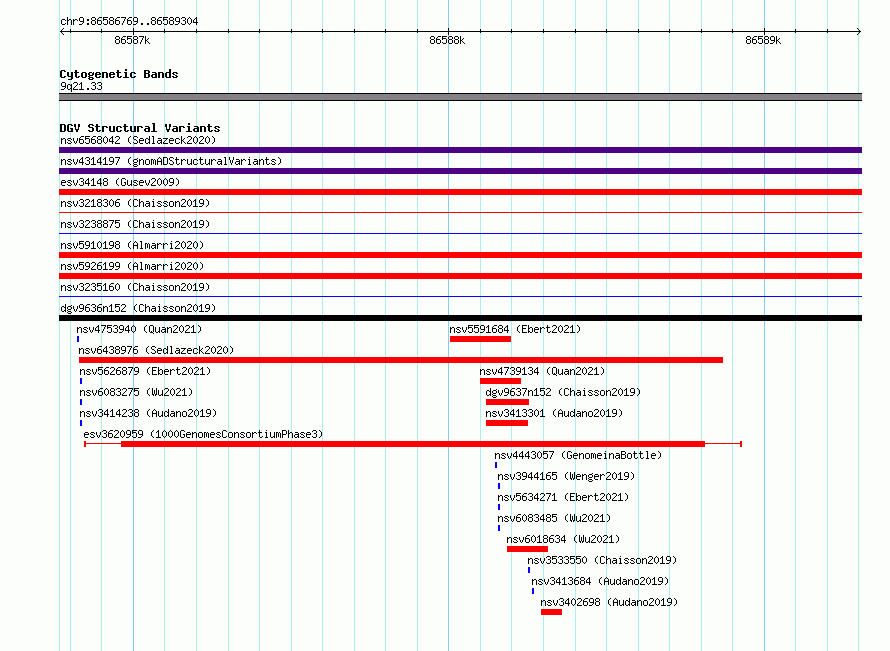Select the red bar under esv34148

pos(460,192)
